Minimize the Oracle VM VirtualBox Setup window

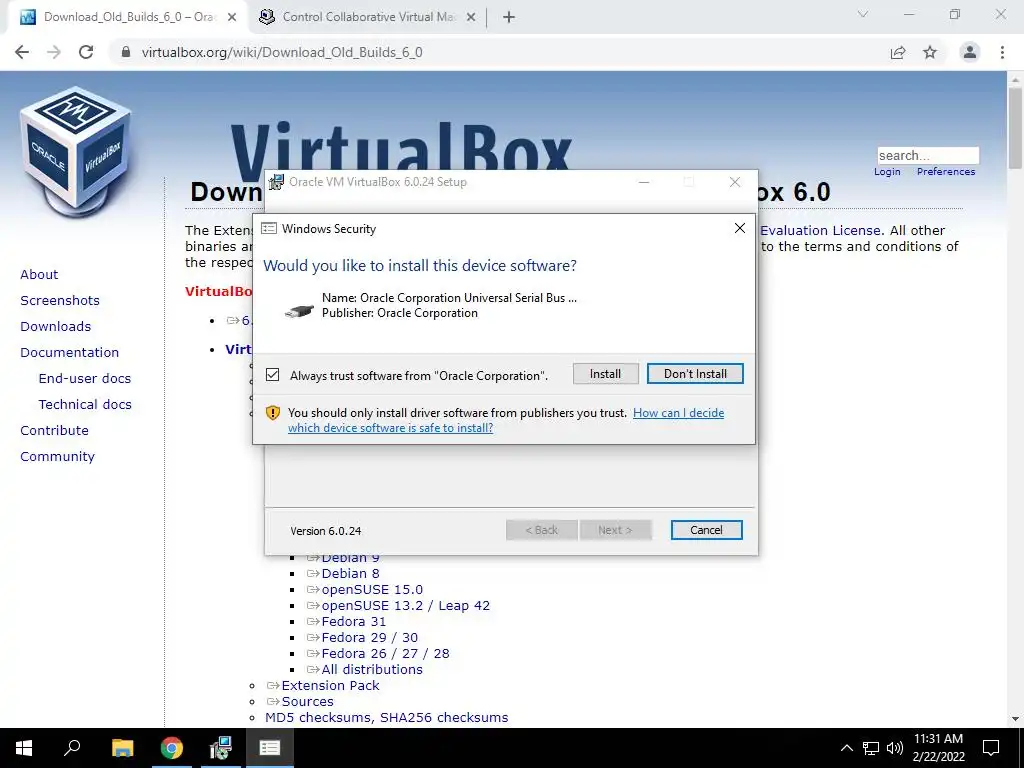tap(644, 182)
